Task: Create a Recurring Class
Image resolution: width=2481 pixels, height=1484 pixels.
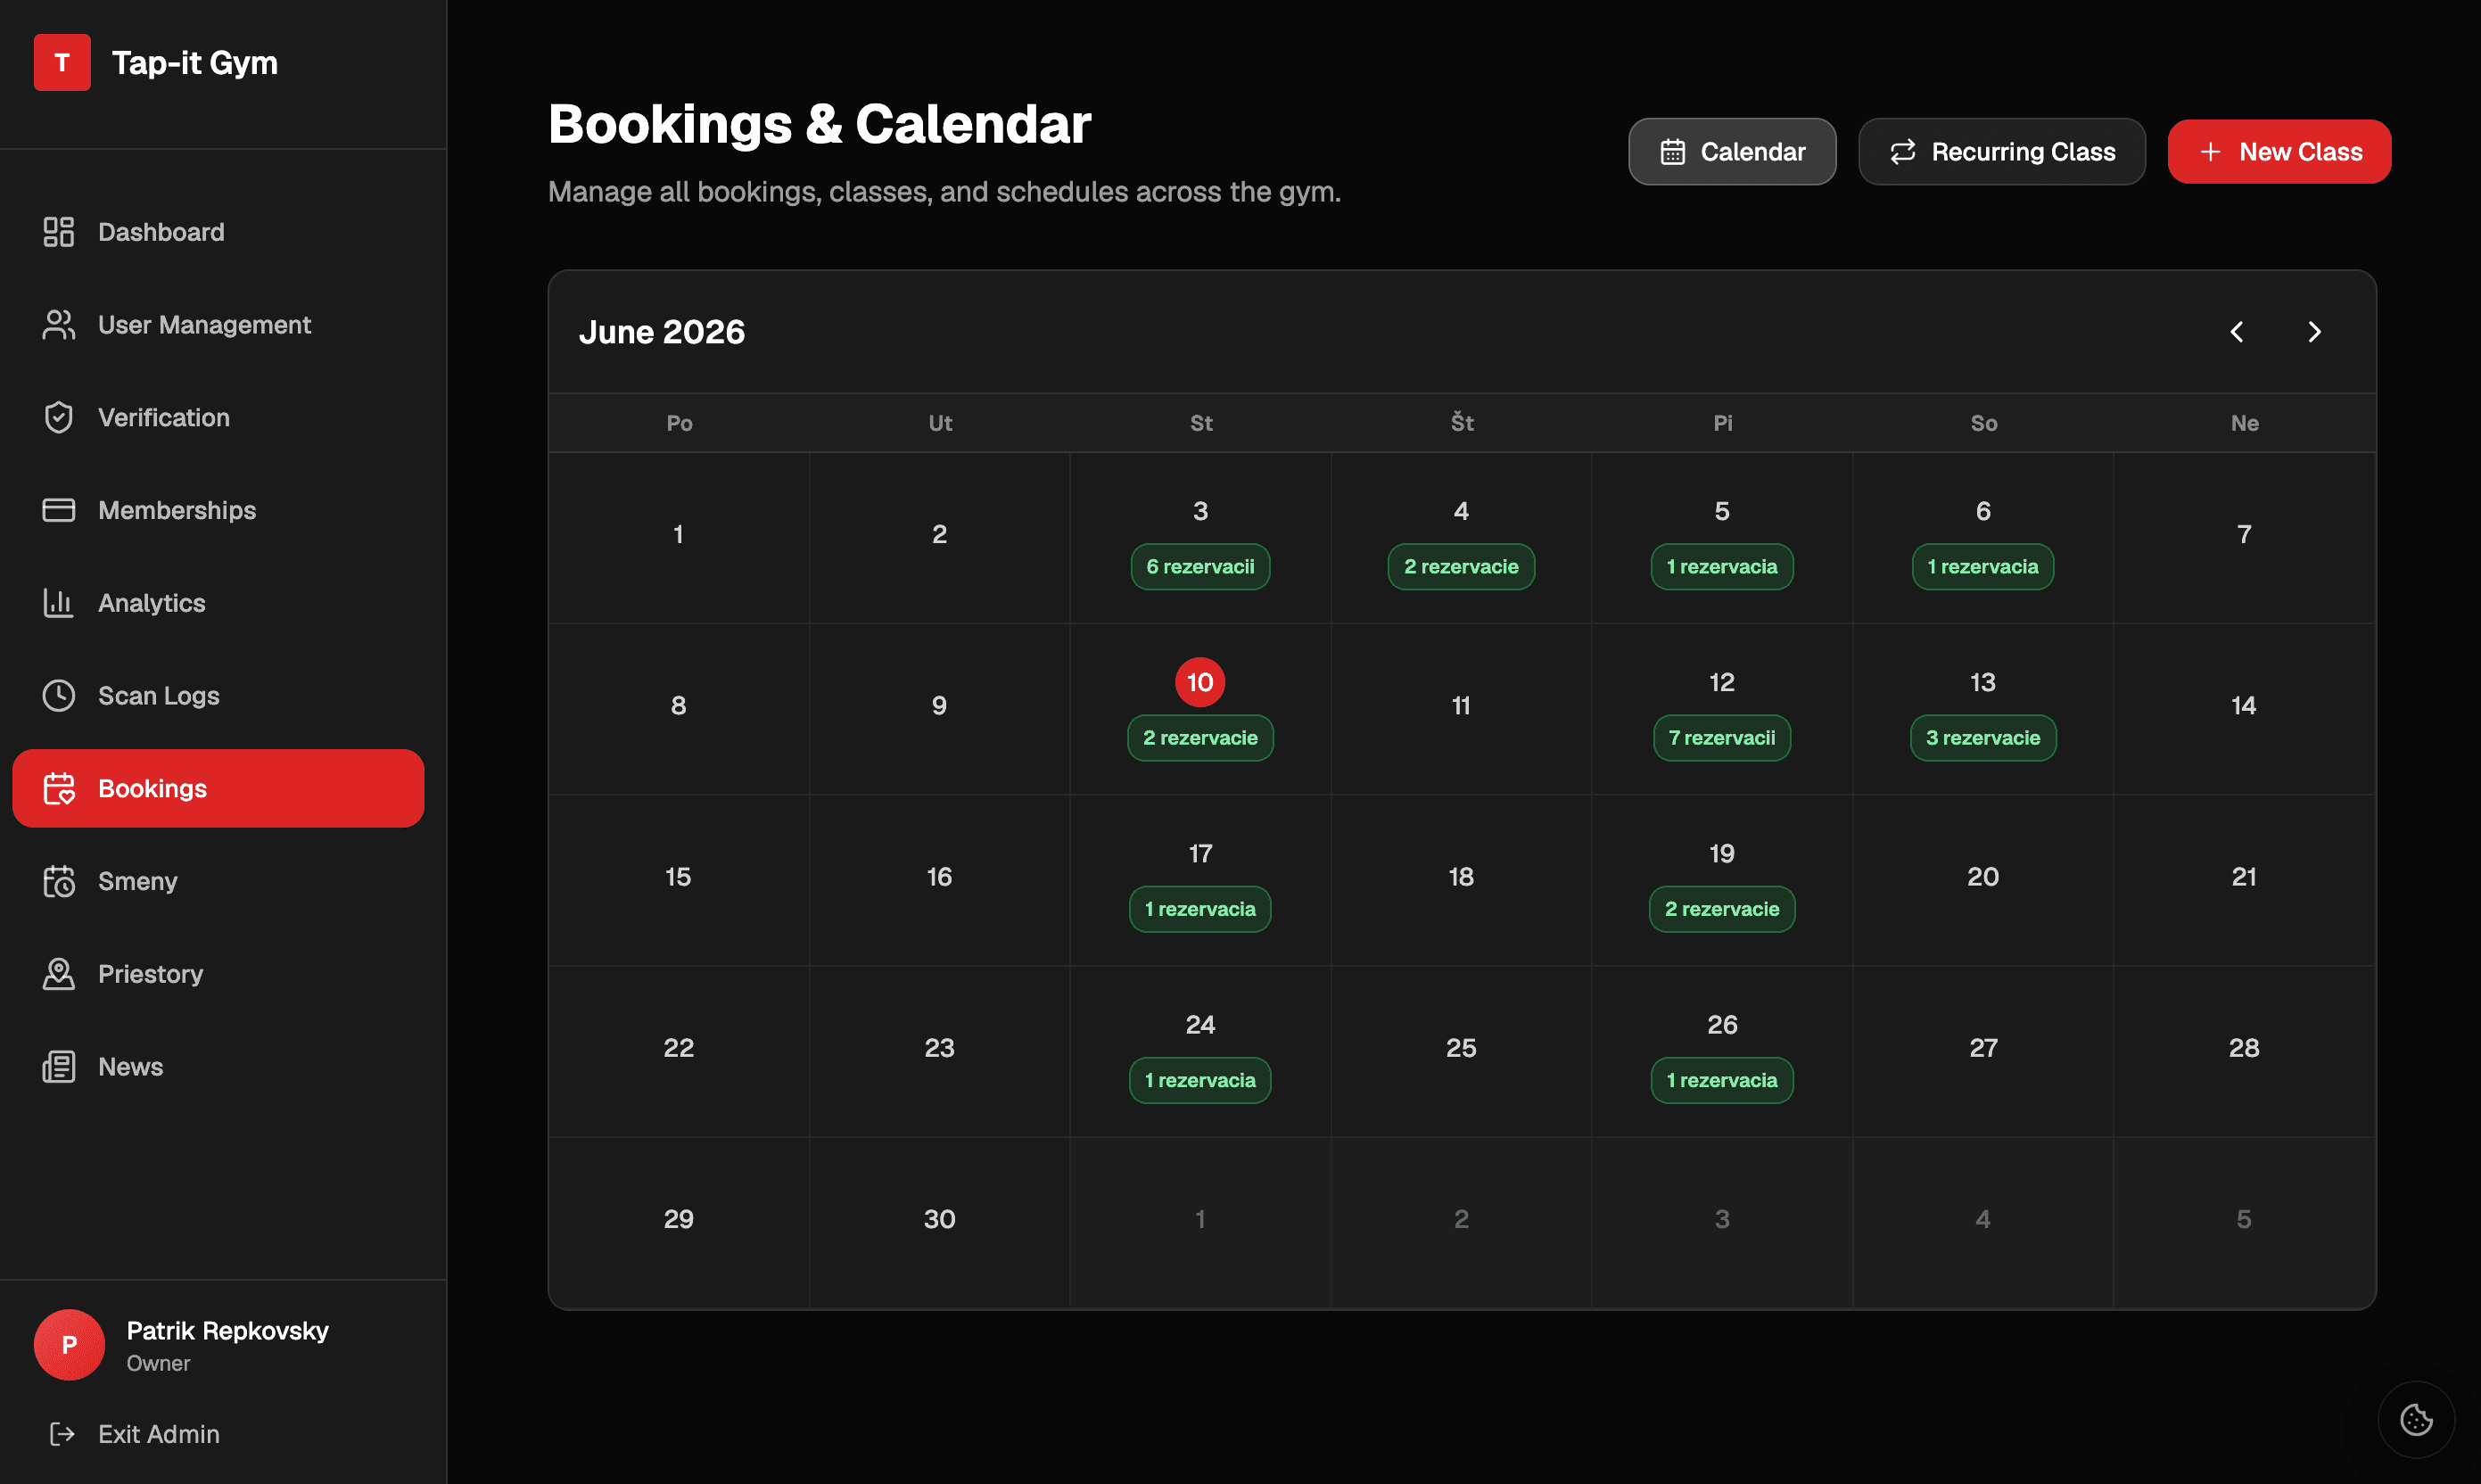Action: click(2002, 152)
